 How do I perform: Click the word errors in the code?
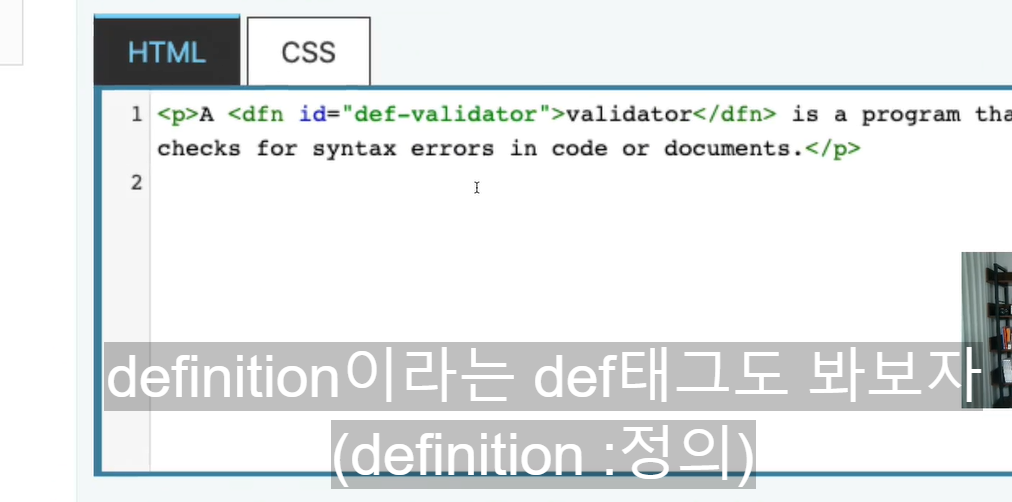[452, 149]
